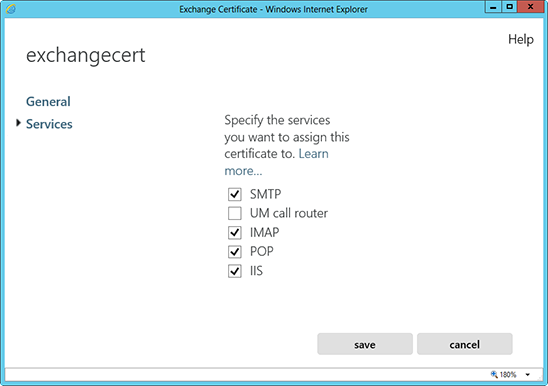Minimize the Exchange Certificate window

click(x=493, y=7)
